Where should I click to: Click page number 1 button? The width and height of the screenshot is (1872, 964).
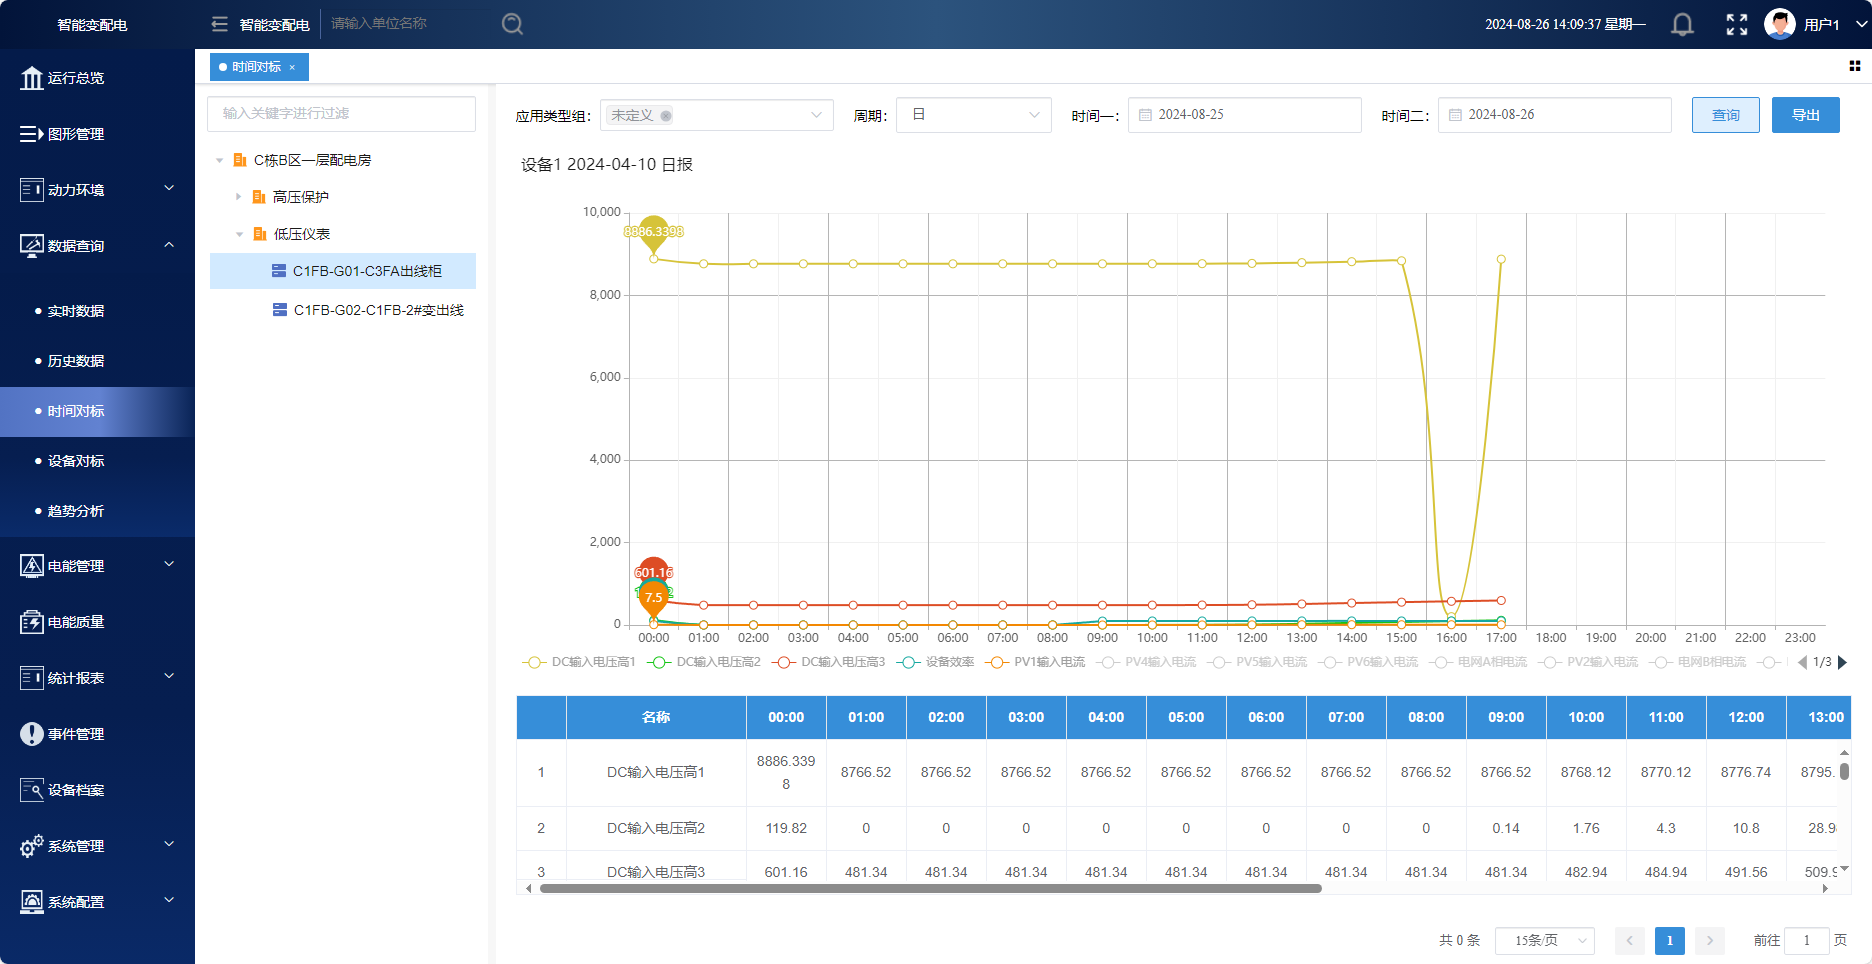(x=1670, y=940)
